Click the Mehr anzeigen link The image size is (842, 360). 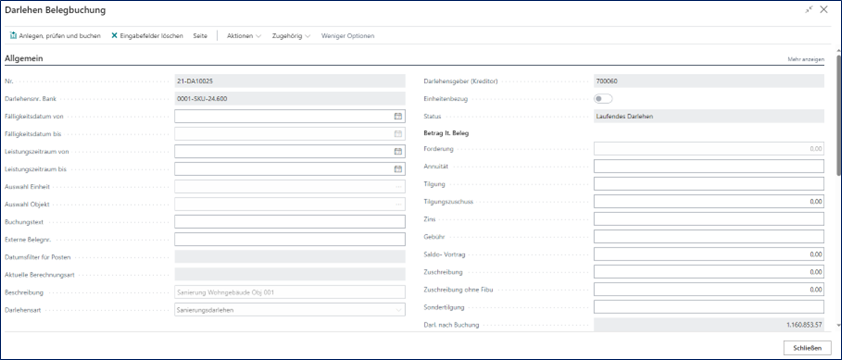pyautogui.click(x=805, y=59)
